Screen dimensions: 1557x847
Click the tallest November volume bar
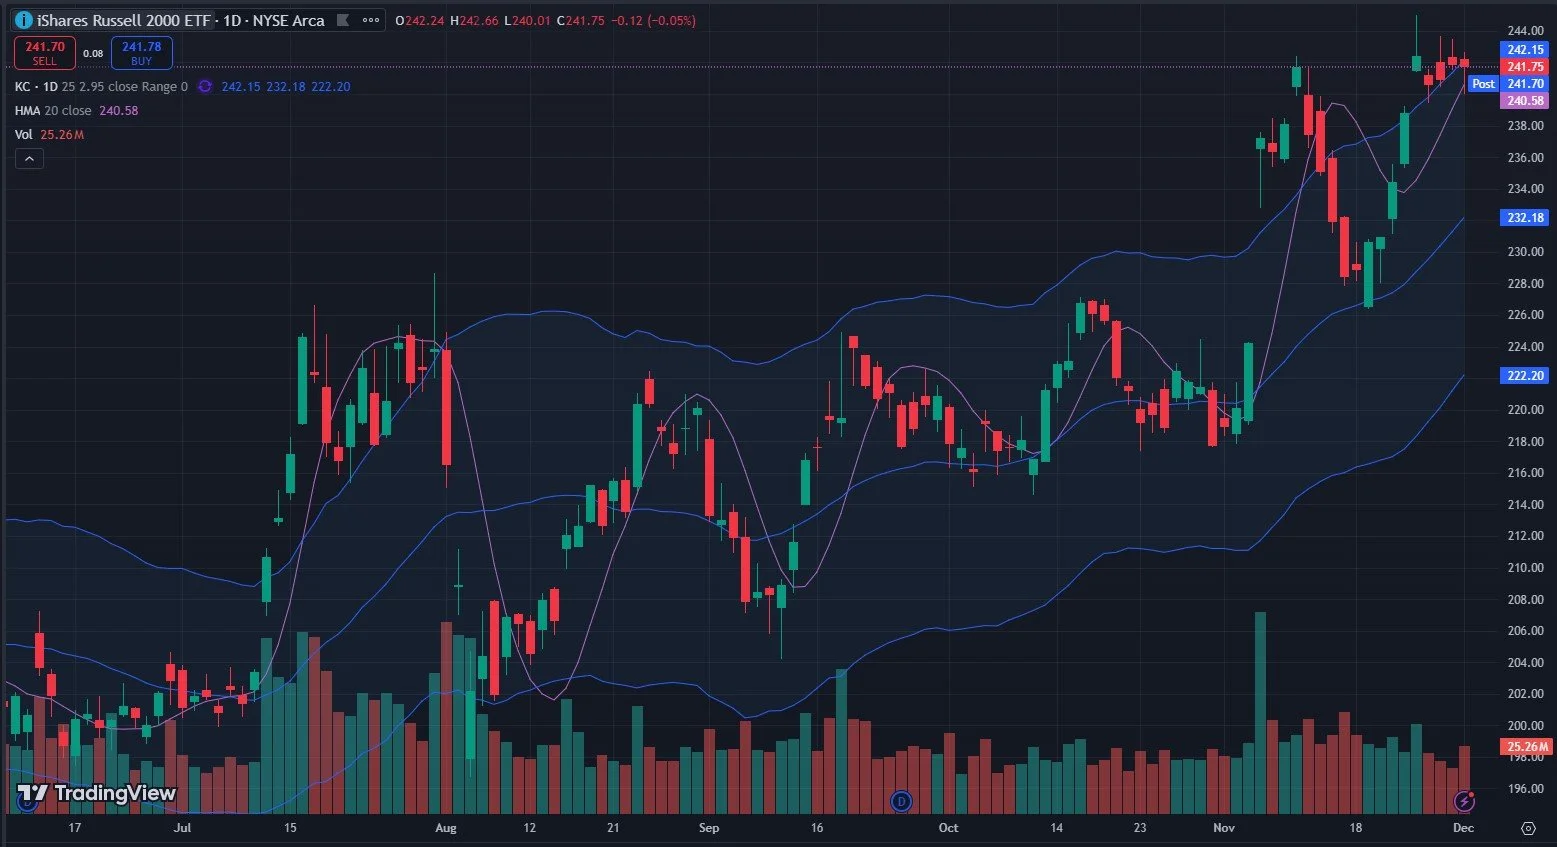tap(1260, 712)
